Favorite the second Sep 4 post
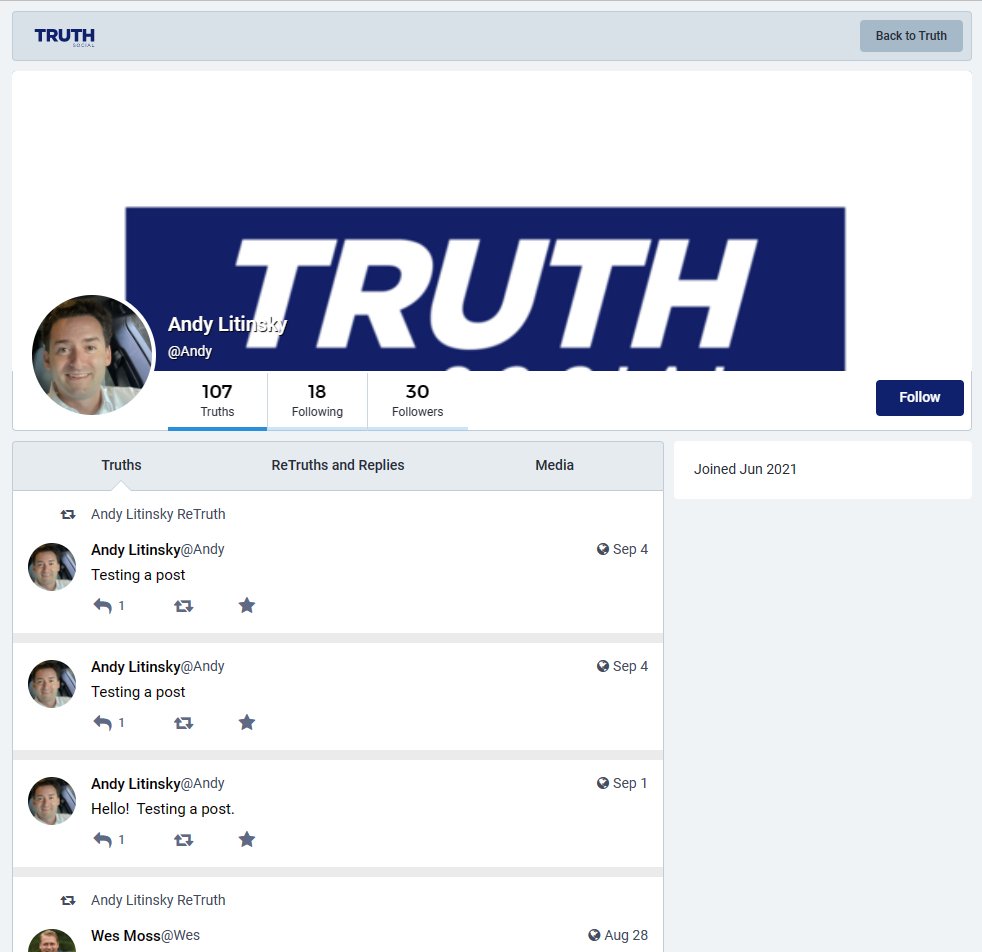This screenshot has height=952, width=982. click(247, 723)
